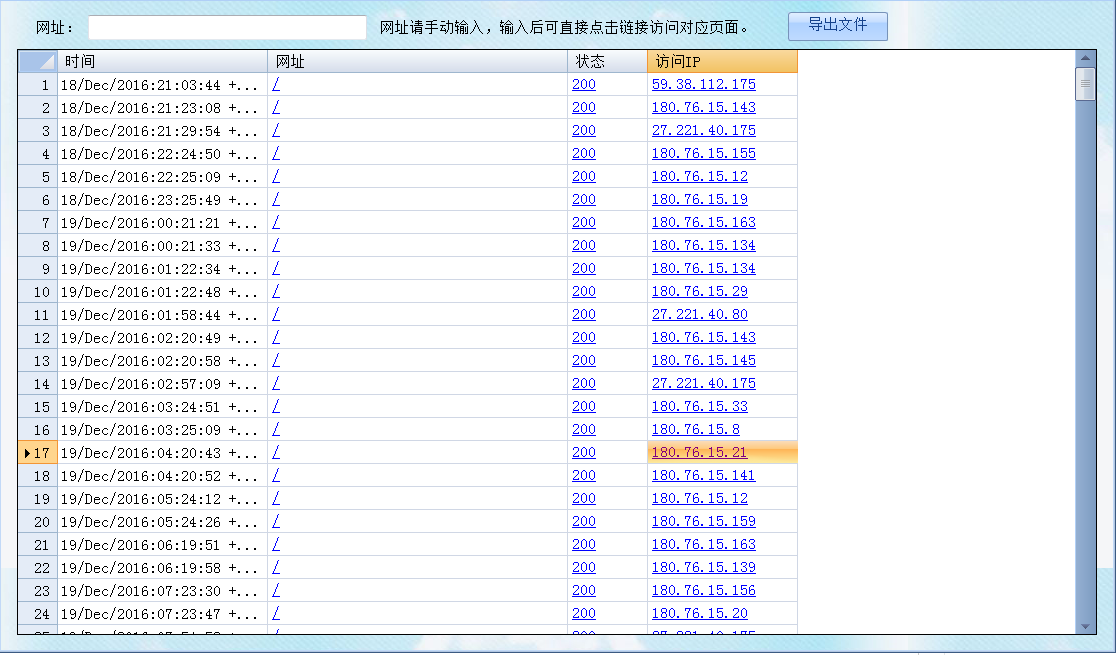
Task: Click the 网址 column header
Action: [417, 62]
